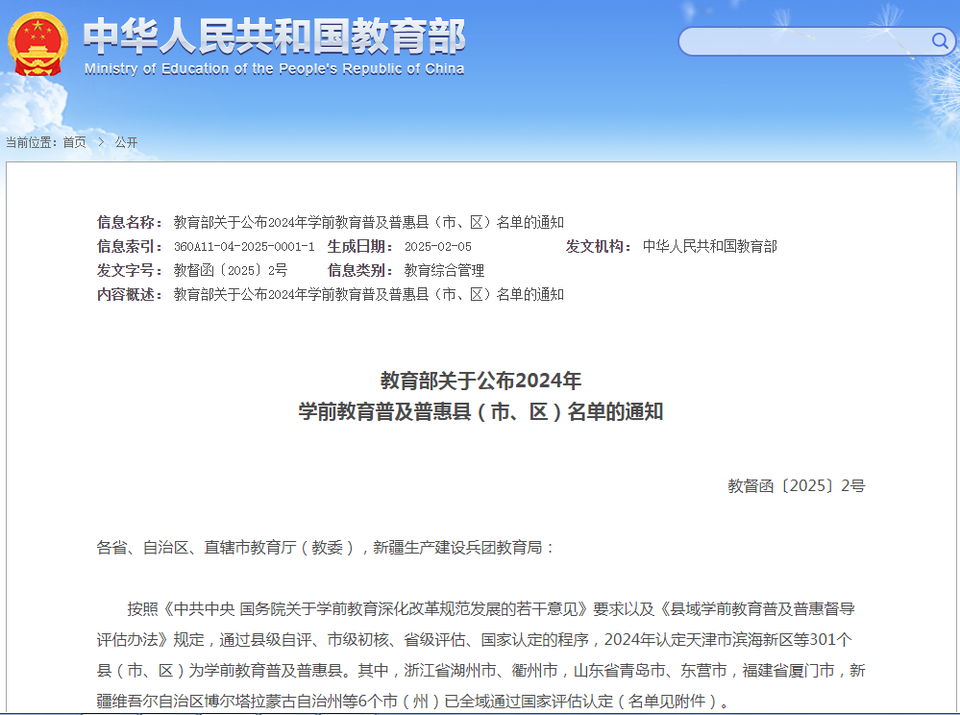Click the paragraph line beginning 疆维吾尔自治区博尔塔拉
Image resolution: width=960 pixels, height=715 pixels.
point(413,701)
